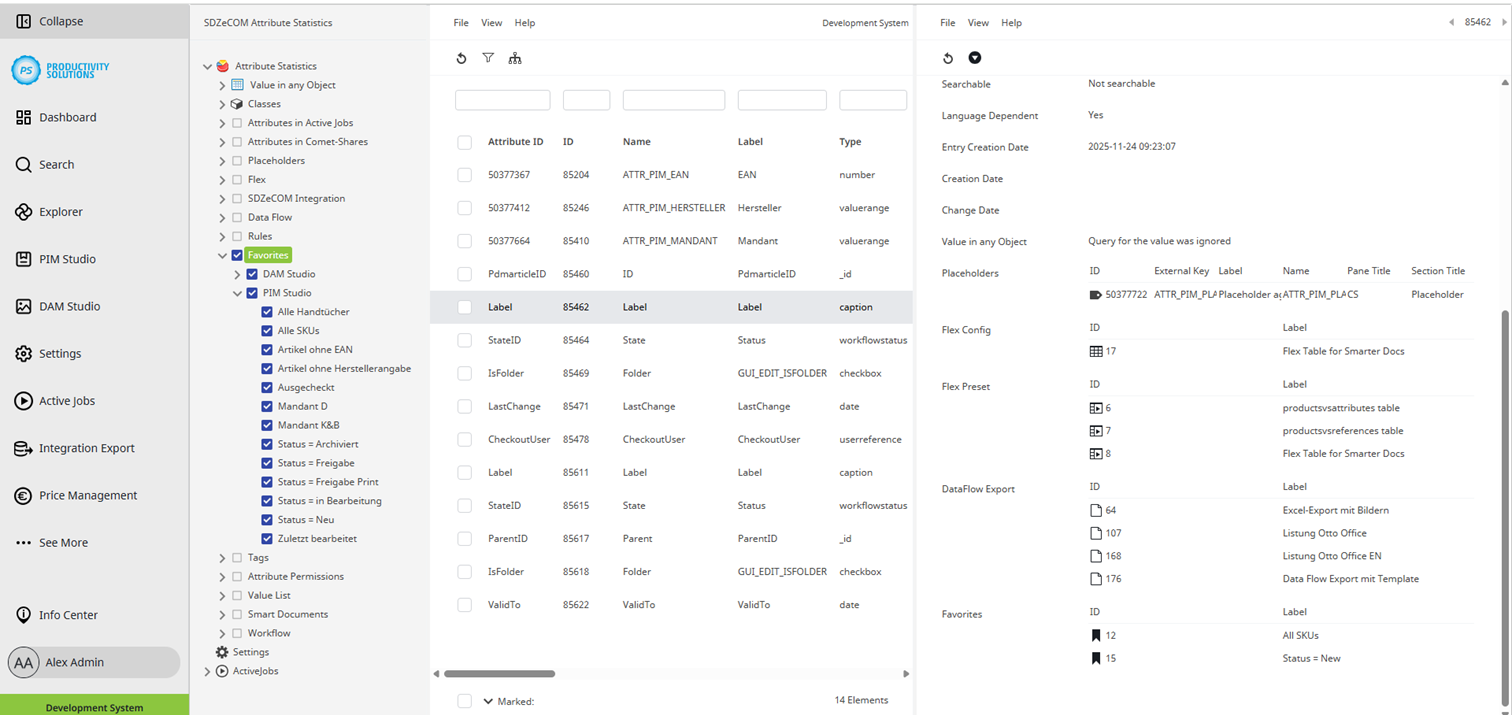This screenshot has height=715, width=1512.
Task: Uncheck the Alle SKUs favorite
Action: (x=266, y=330)
